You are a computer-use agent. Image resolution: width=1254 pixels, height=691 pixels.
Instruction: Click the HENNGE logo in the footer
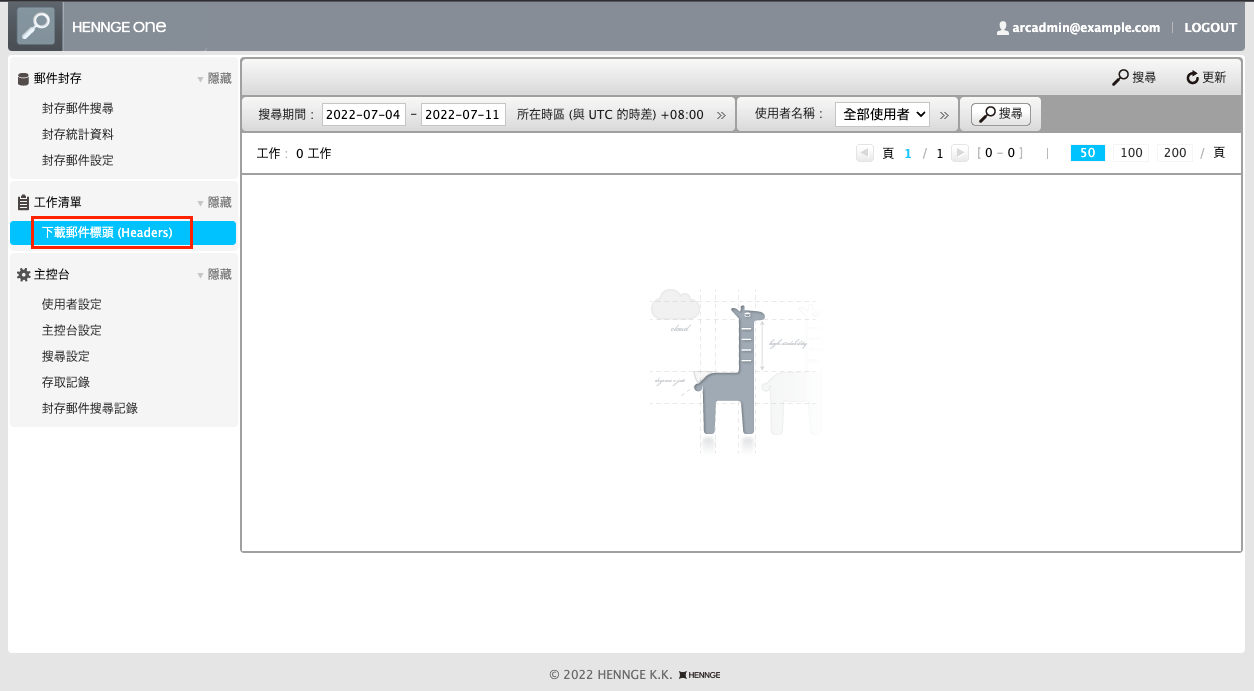[x=699, y=675]
